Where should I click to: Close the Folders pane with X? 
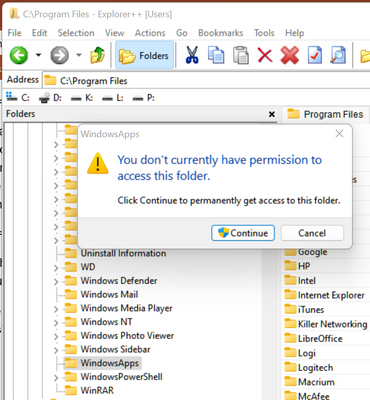(272, 114)
